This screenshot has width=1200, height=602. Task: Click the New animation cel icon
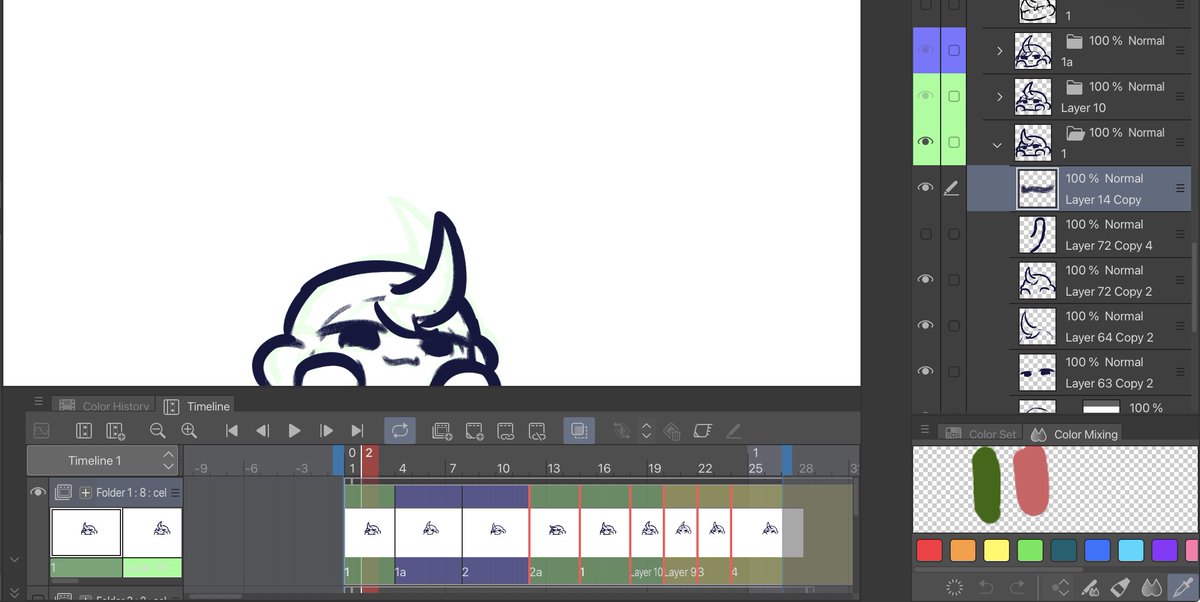pyautogui.click(x=474, y=431)
